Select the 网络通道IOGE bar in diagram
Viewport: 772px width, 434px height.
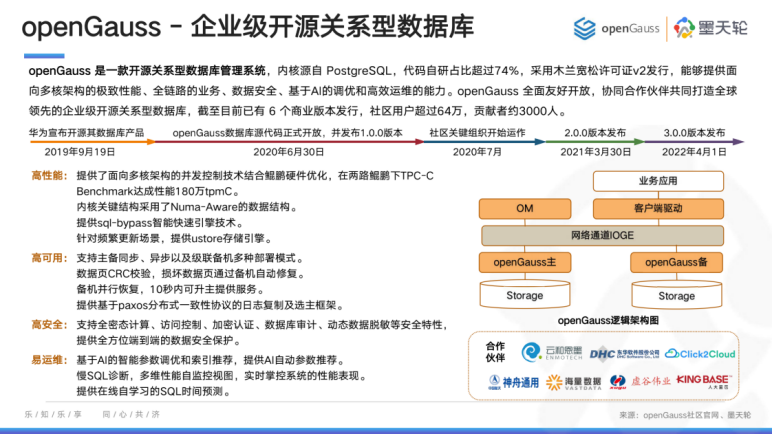pos(602,235)
